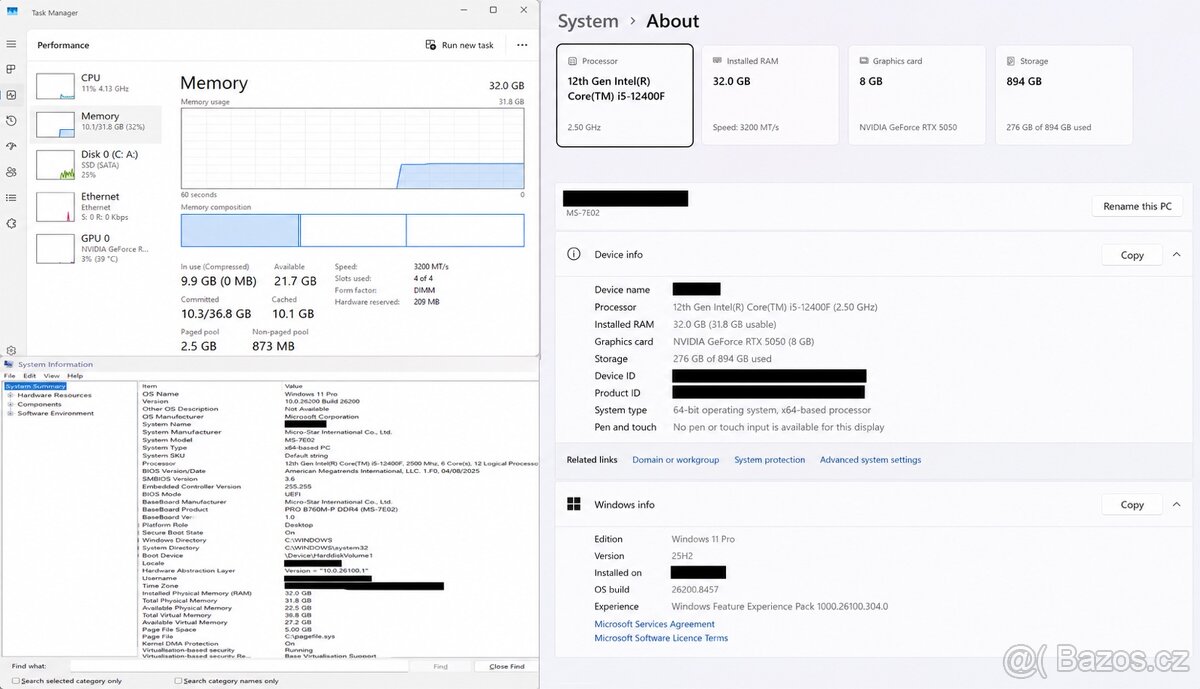This screenshot has width=1200, height=689.
Task: Open App history icon in Task Manager
Action: pos(11,121)
